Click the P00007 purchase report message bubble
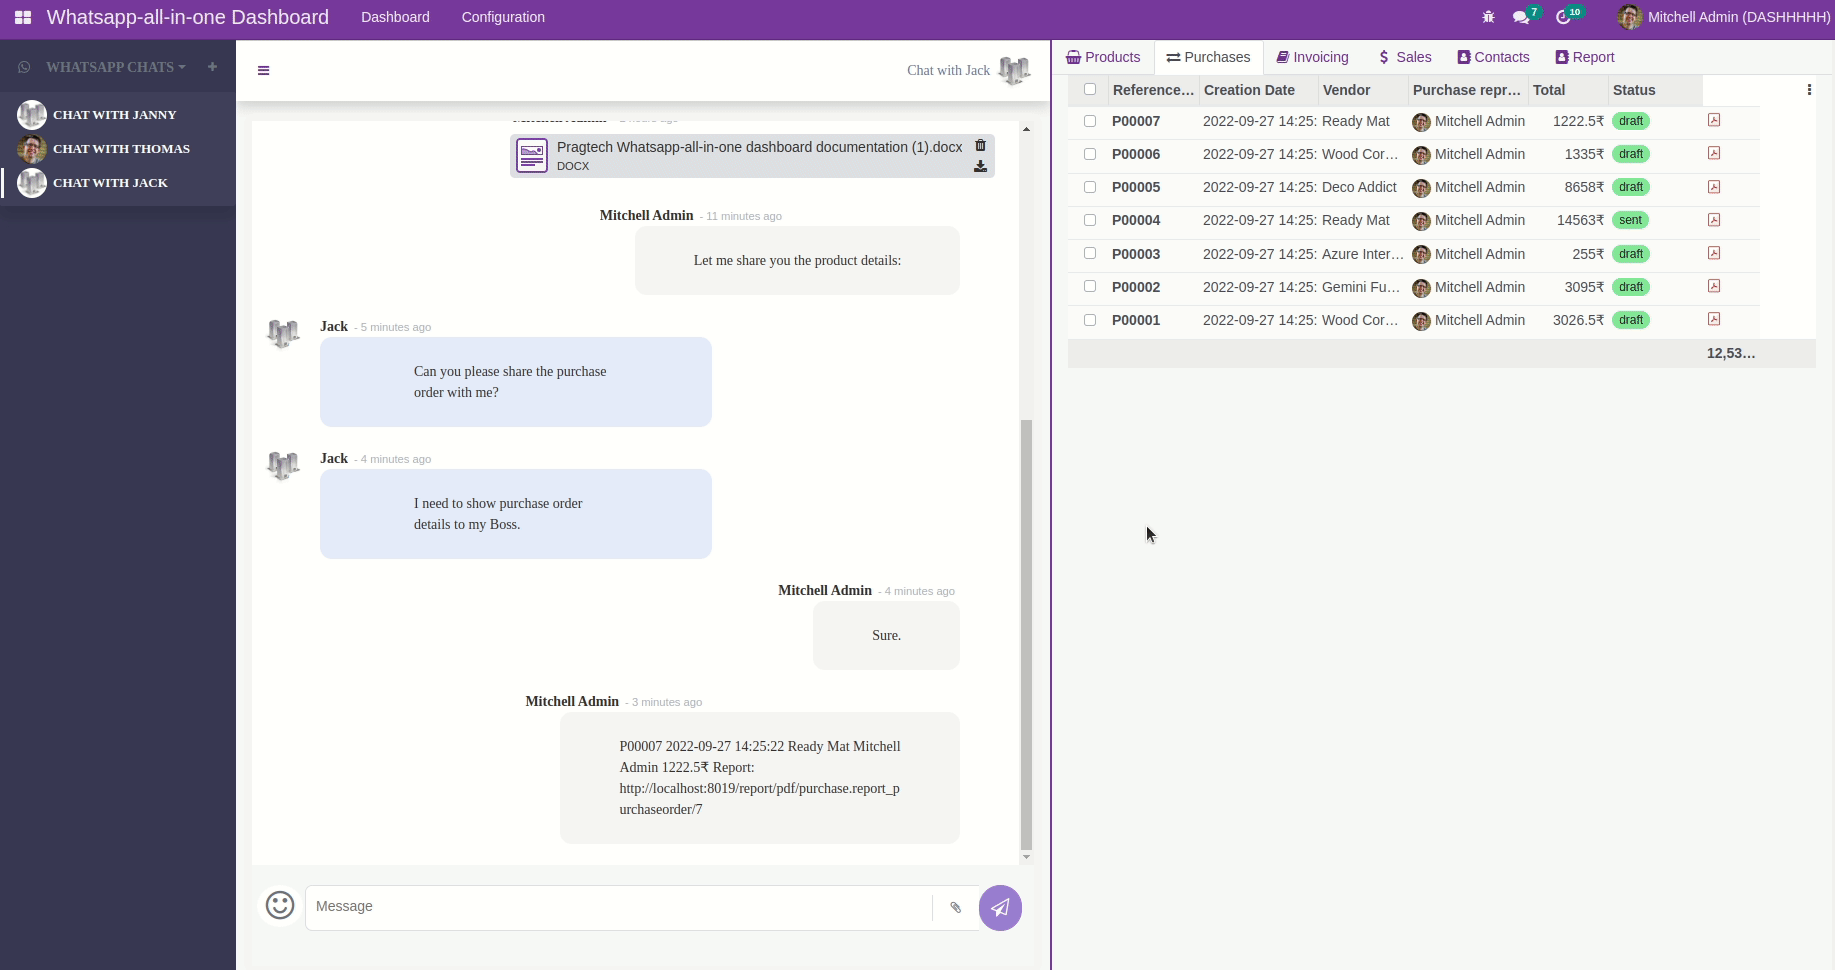Image resolution: width=1835 pixels, height=970 pixels. [x=760, y=778]
